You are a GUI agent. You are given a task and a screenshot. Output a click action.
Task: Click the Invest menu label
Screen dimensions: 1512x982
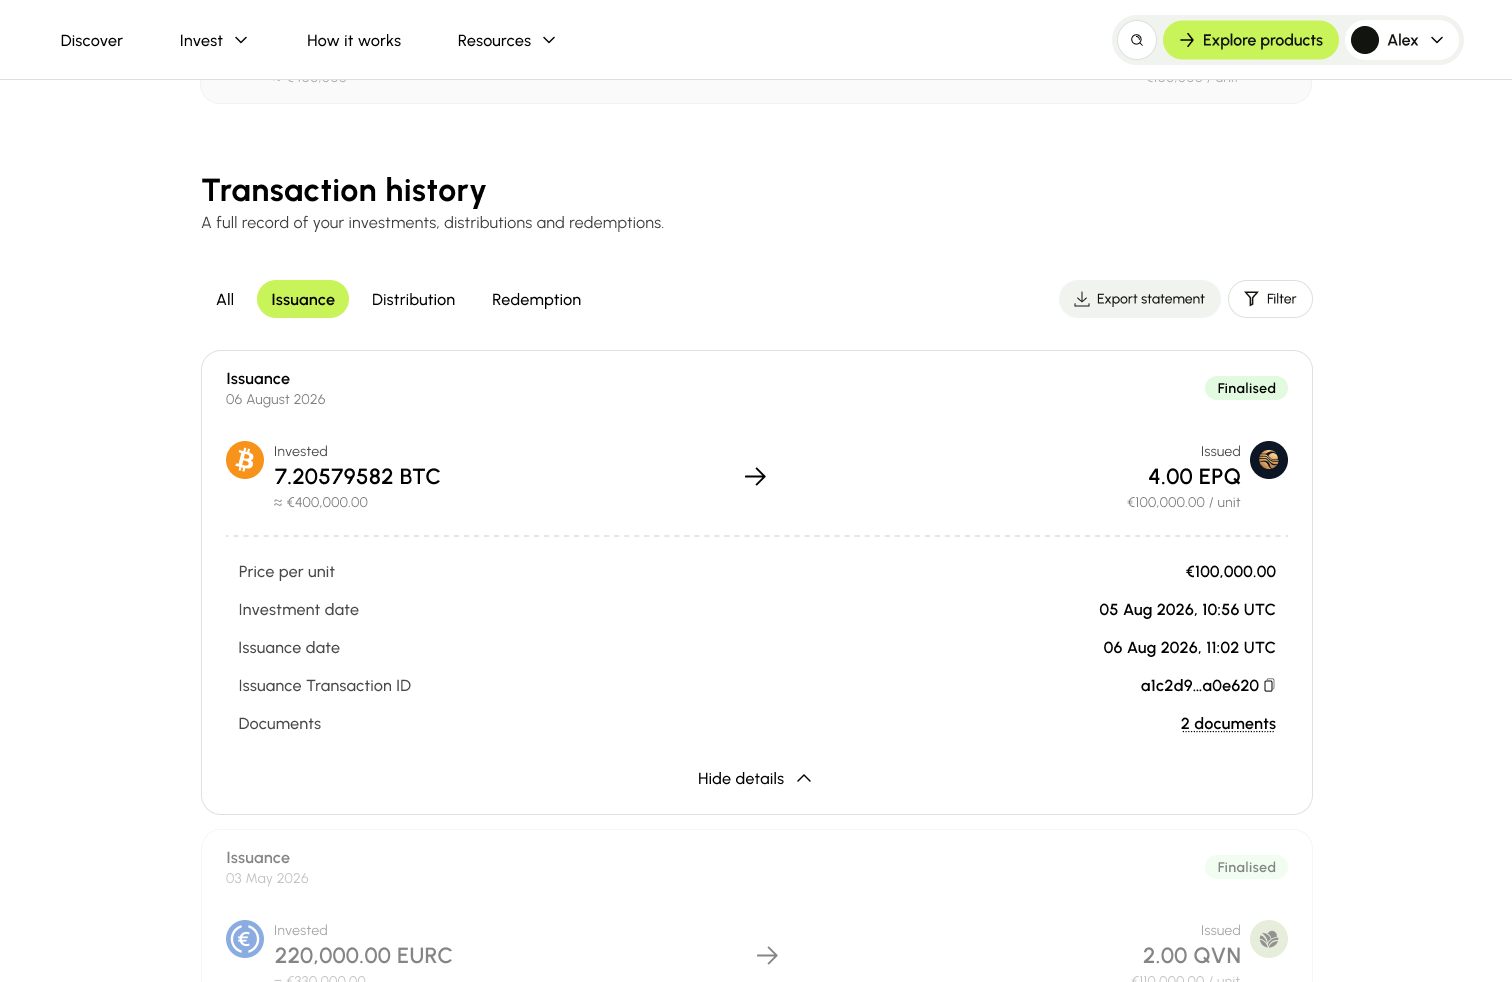click(x=201, y=40)
